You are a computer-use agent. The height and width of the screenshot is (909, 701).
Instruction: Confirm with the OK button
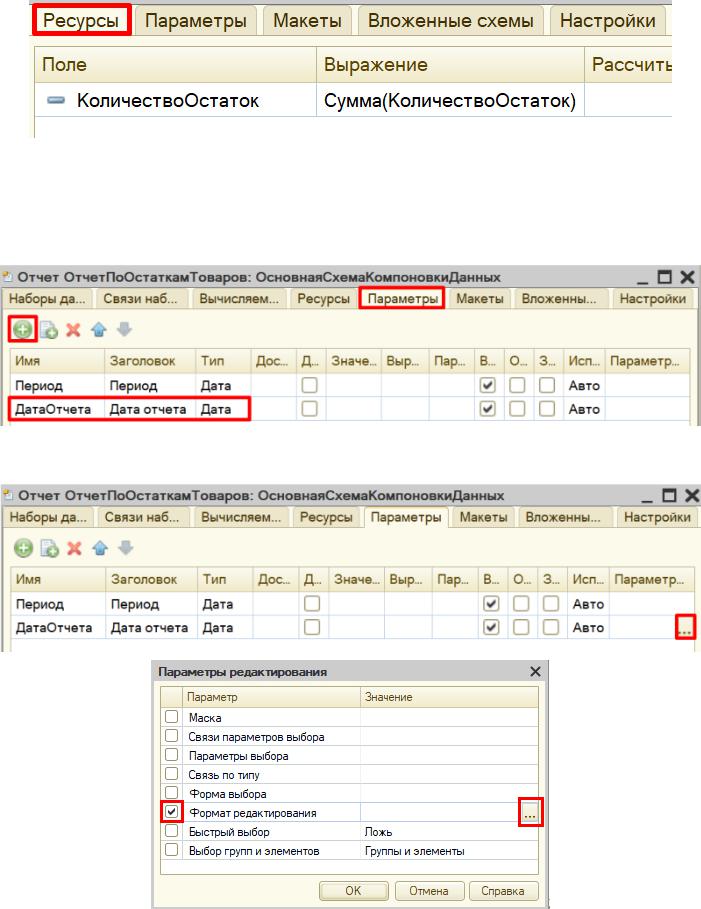(353, 890)
